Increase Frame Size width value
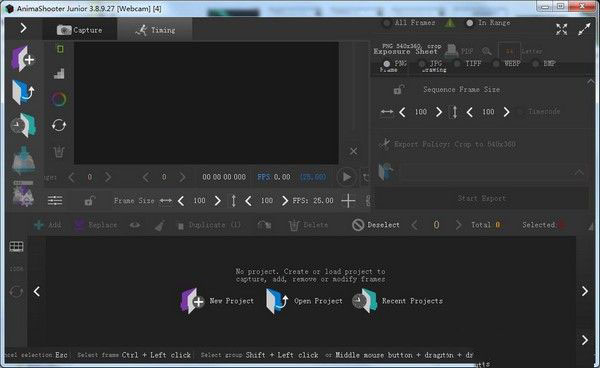The width and height of the screenshot is (600, 368). pyautogui.click(x=217, y=200)
